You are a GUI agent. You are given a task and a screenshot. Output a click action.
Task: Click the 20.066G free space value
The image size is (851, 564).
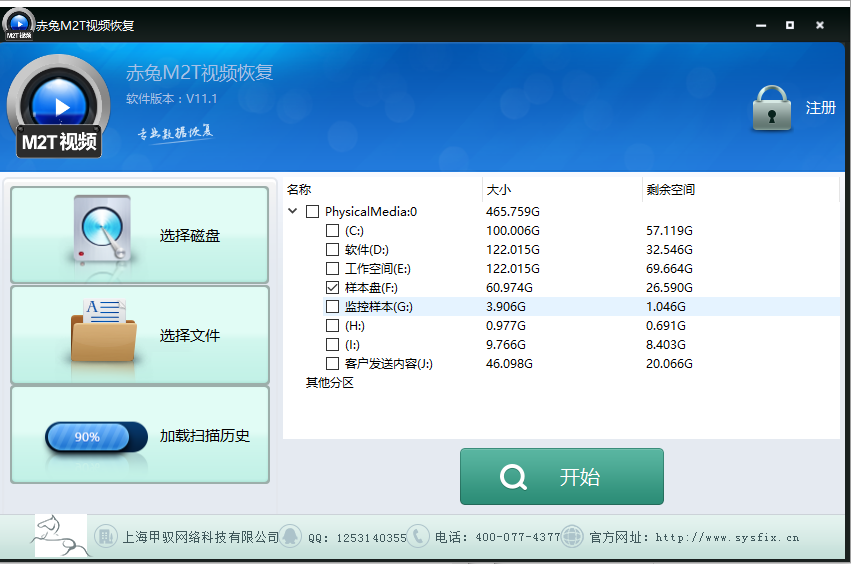pos(669,364)
